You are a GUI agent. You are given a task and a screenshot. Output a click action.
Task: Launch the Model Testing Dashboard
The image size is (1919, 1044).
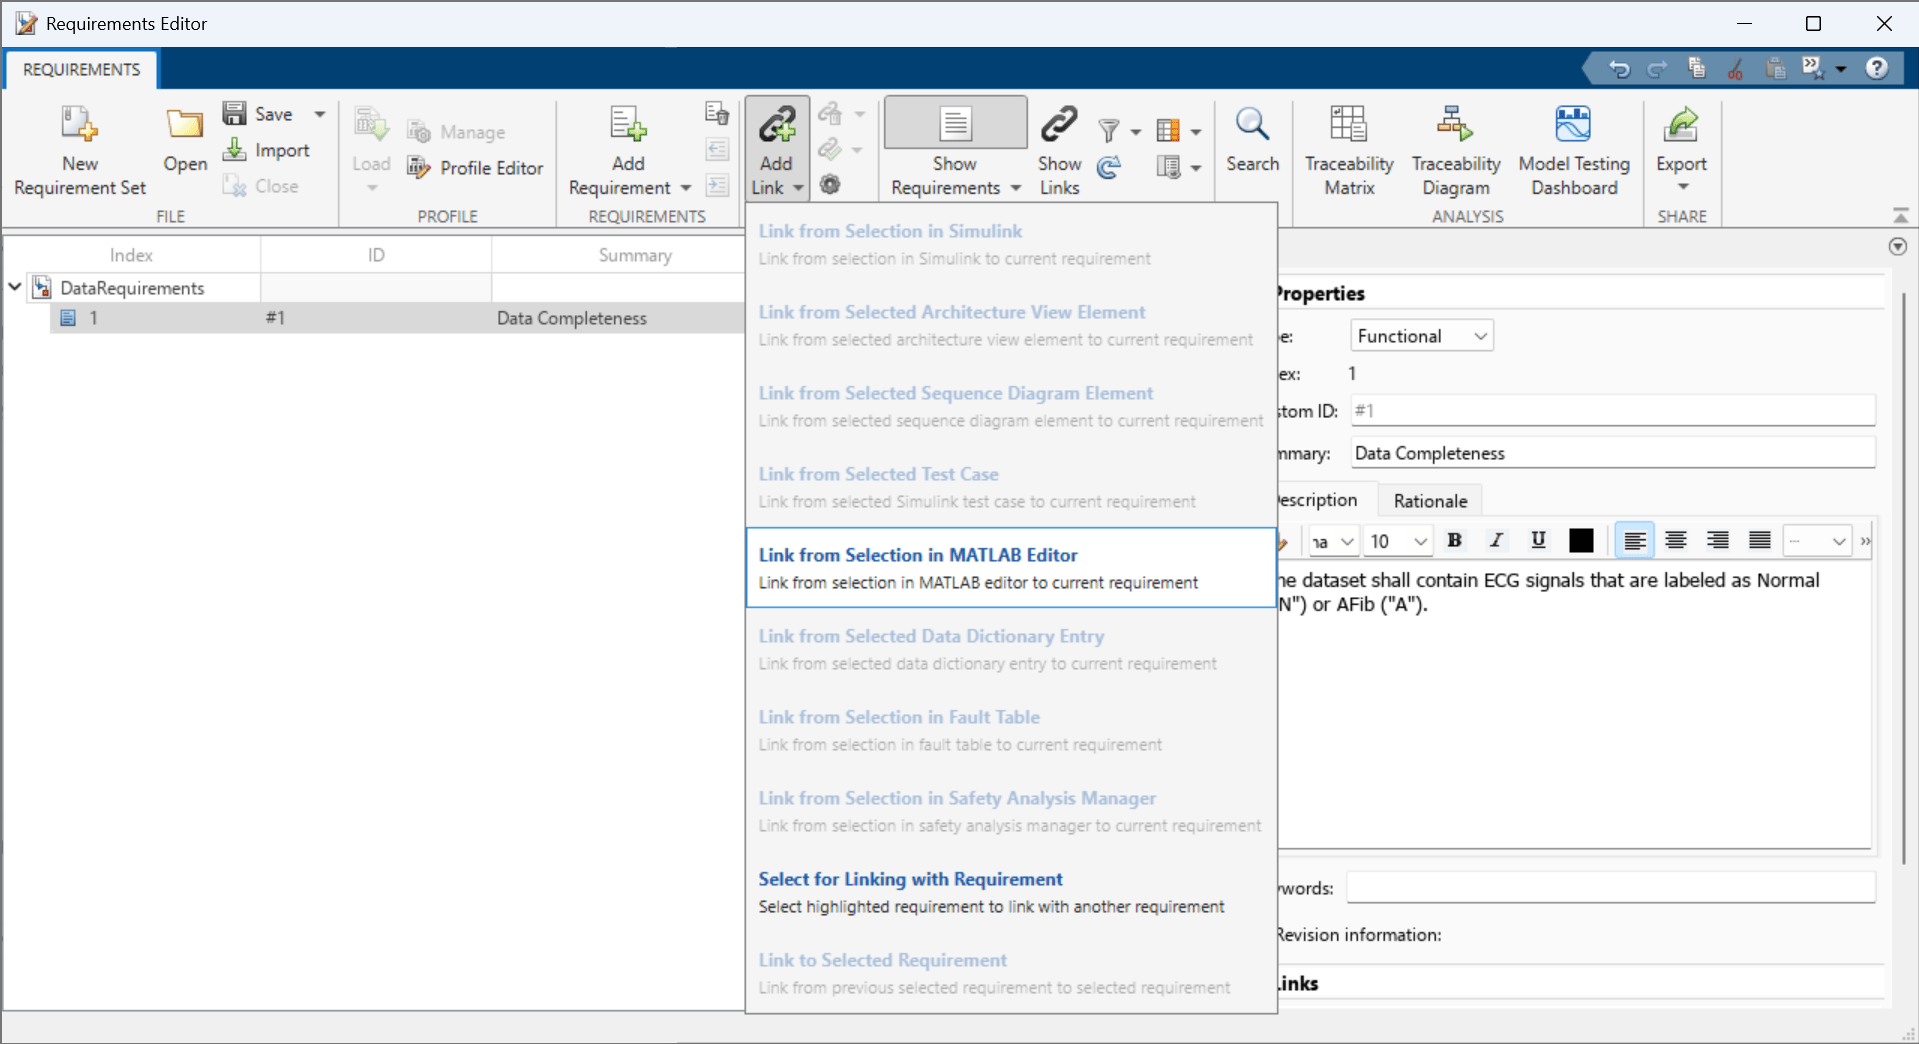click(x=1573, y=148)
